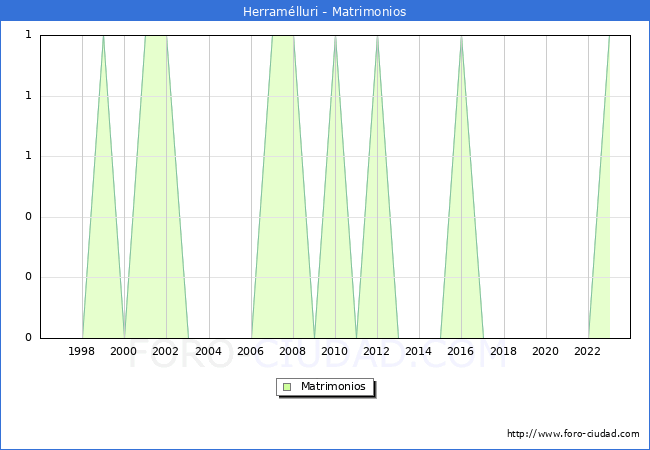
Task: Click the 2023 data peak at chart top
Action: point(609,37)
